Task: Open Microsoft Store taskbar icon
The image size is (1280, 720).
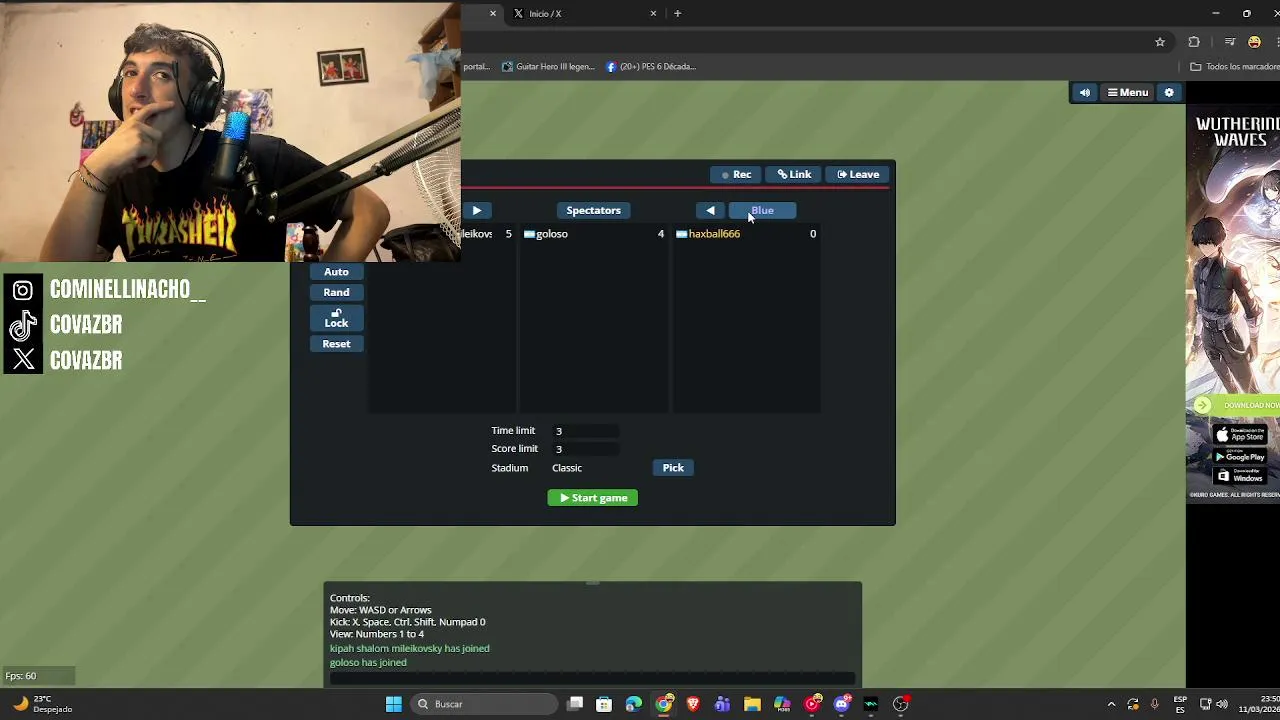Action: (x=604, y=704)
